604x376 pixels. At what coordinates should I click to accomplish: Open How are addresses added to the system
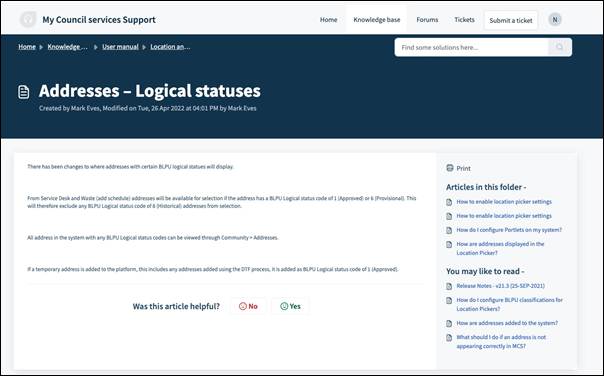(x=507, y=323)
